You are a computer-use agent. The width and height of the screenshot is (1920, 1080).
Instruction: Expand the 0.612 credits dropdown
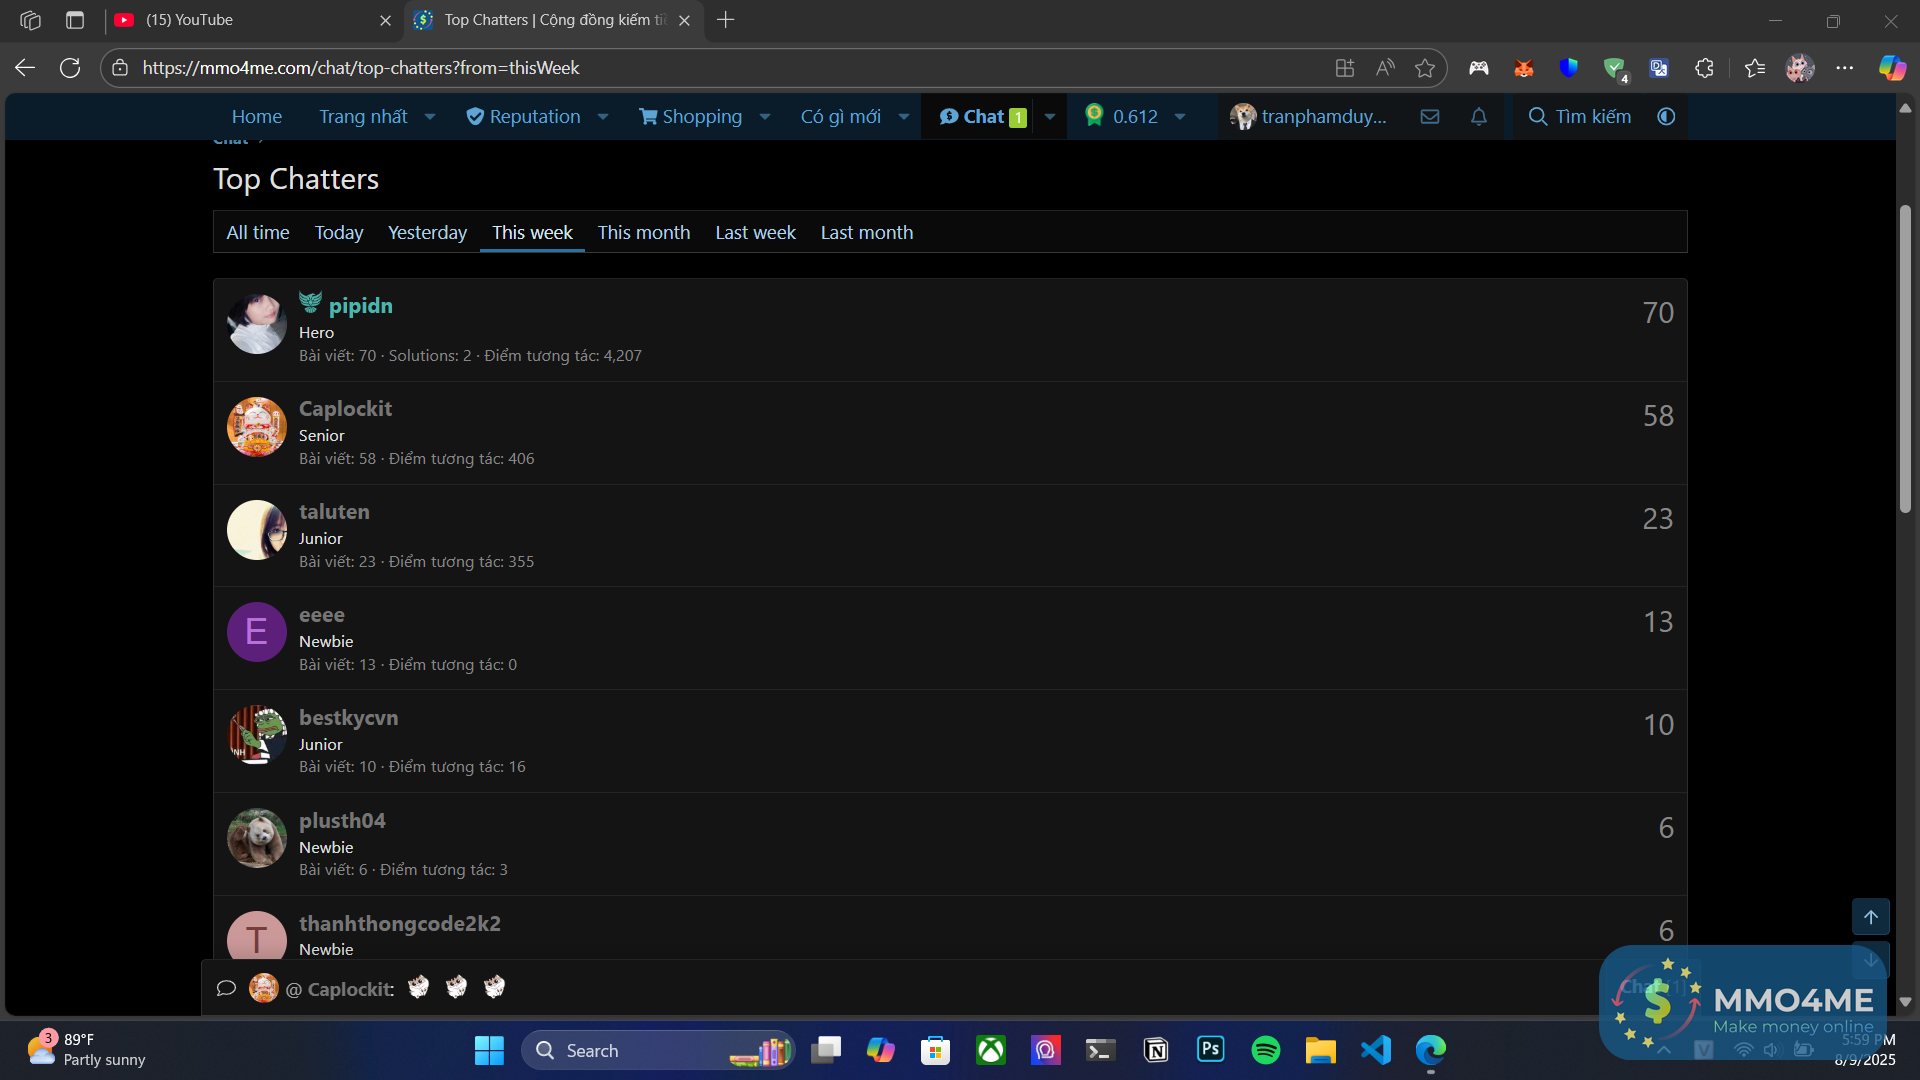1180,117
